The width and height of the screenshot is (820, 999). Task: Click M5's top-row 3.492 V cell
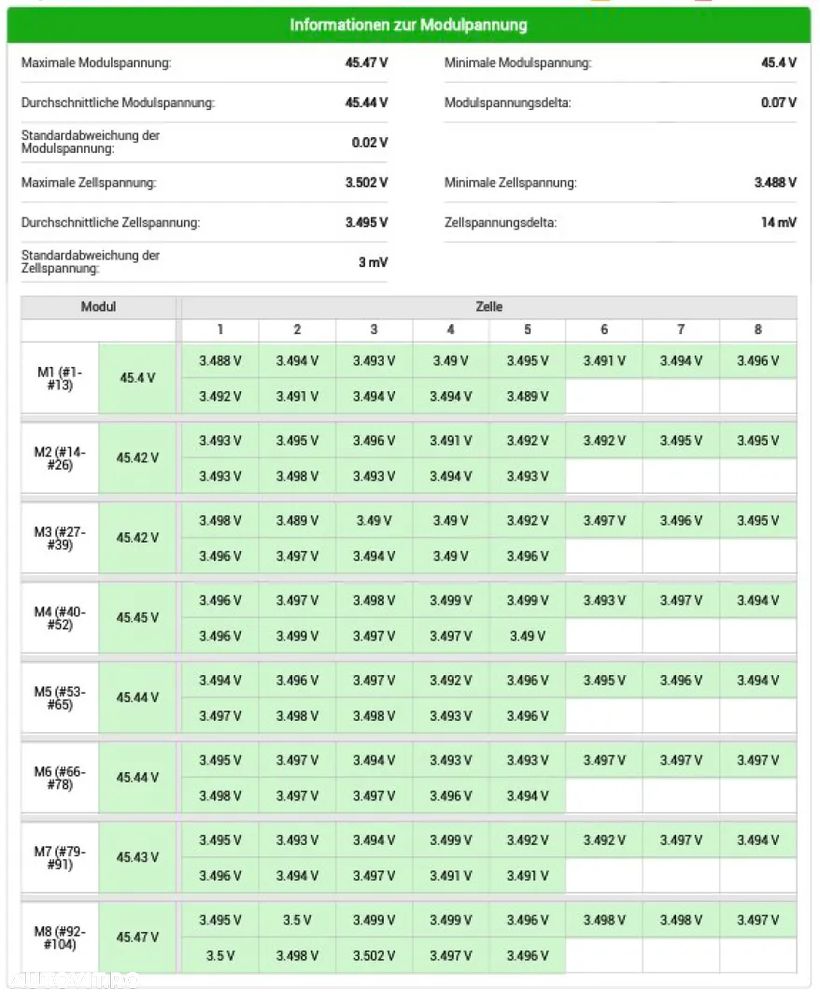click(450, 680)
